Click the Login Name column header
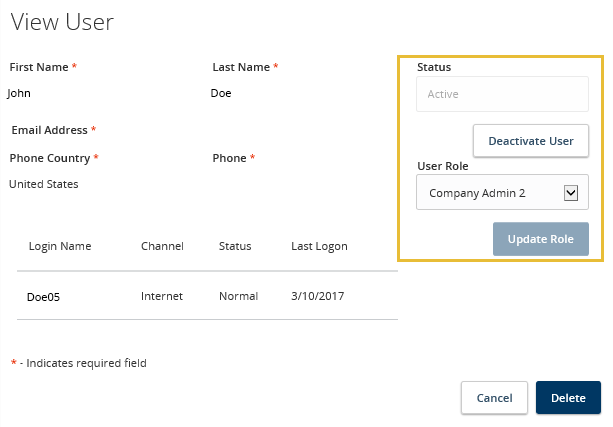The image size is (613, 427). 60,246
